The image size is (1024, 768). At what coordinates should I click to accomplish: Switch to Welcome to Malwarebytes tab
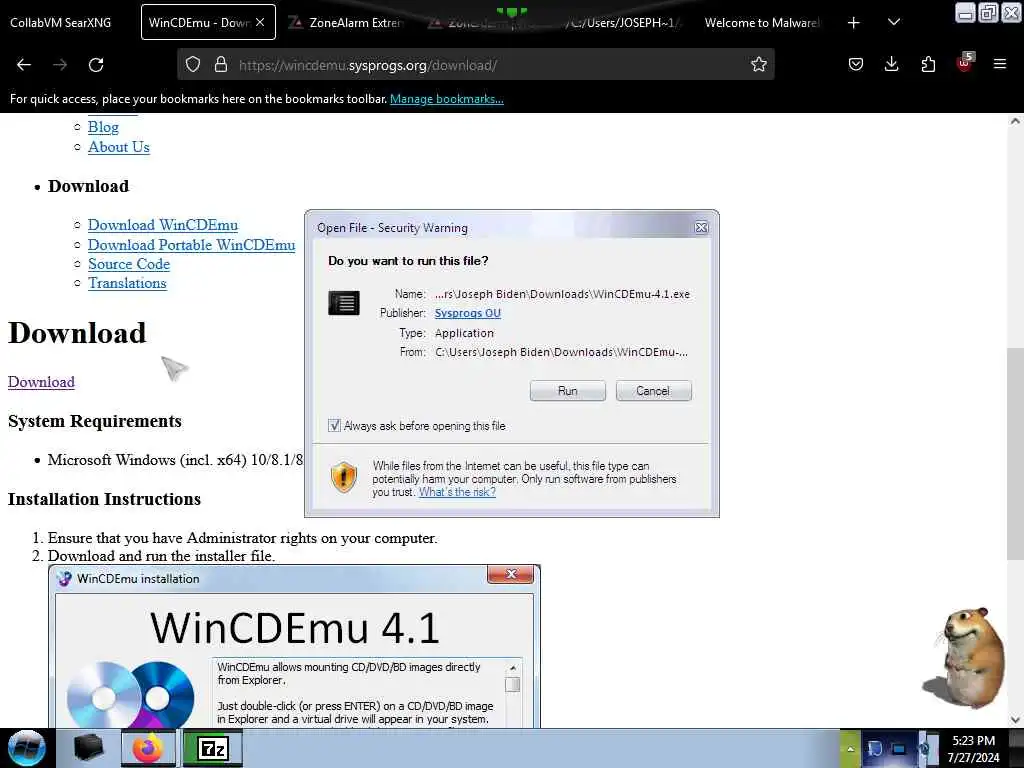point(761,23)
